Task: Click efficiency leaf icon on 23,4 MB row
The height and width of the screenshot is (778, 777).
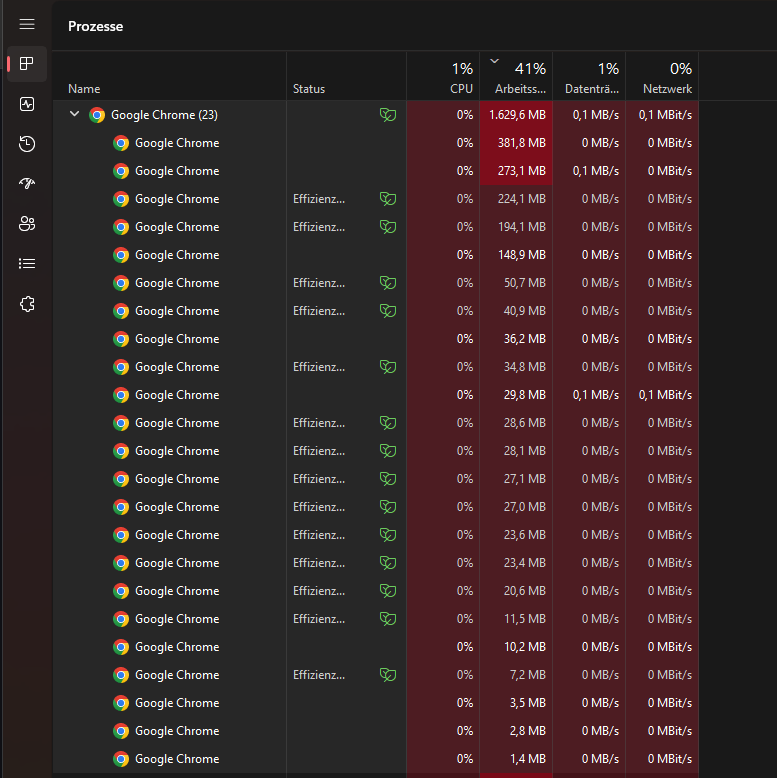Action: [x=388, y=563]
